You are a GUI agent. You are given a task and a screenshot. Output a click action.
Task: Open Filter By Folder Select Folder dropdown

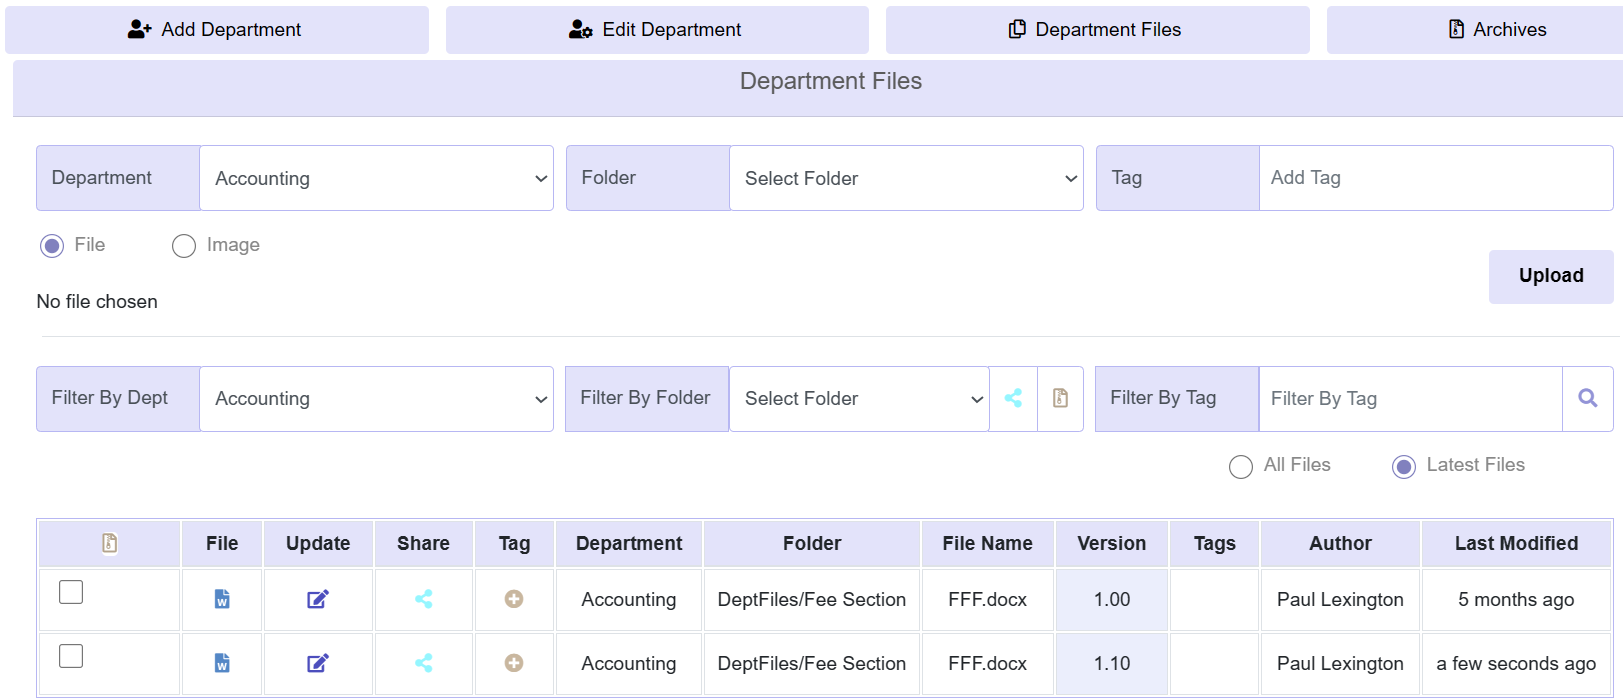click(860, 398)
